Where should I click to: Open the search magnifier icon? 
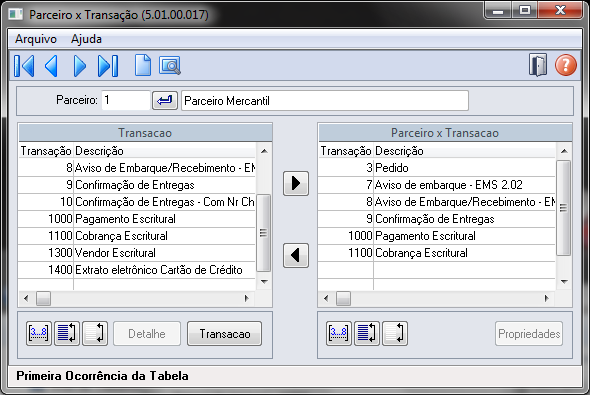pyautogui.click(x=170, y=65)
